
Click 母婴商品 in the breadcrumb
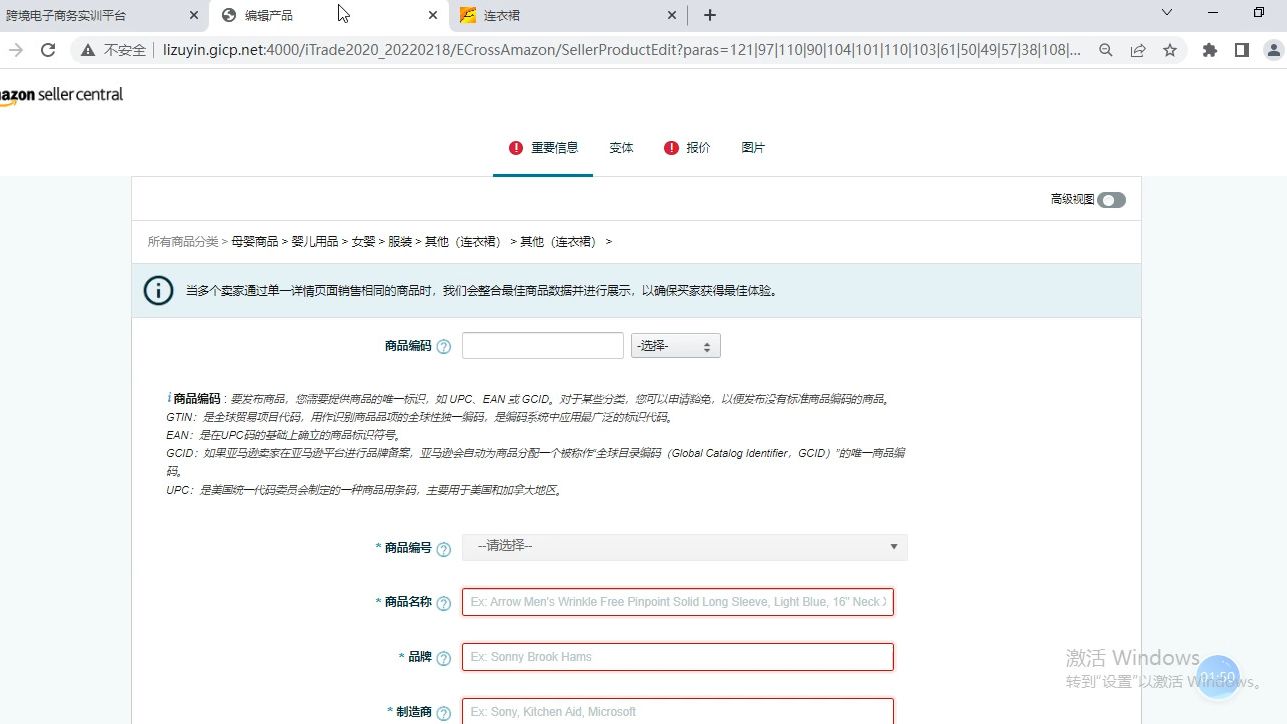(255, 242)
